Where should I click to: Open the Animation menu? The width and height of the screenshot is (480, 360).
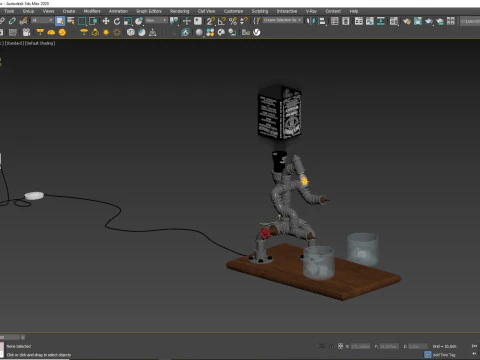pos(118,11)
